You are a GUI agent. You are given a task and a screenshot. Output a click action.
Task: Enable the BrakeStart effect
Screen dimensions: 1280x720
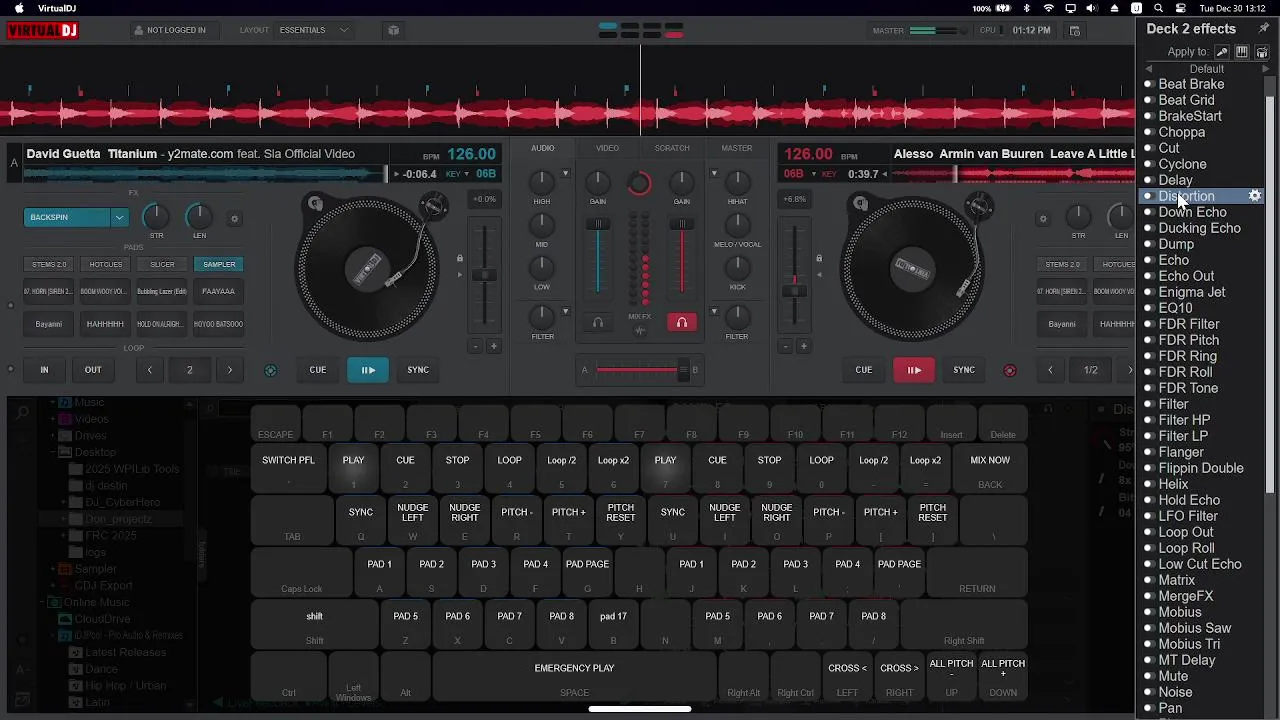pyautogui.click(x=1148, y=116)
